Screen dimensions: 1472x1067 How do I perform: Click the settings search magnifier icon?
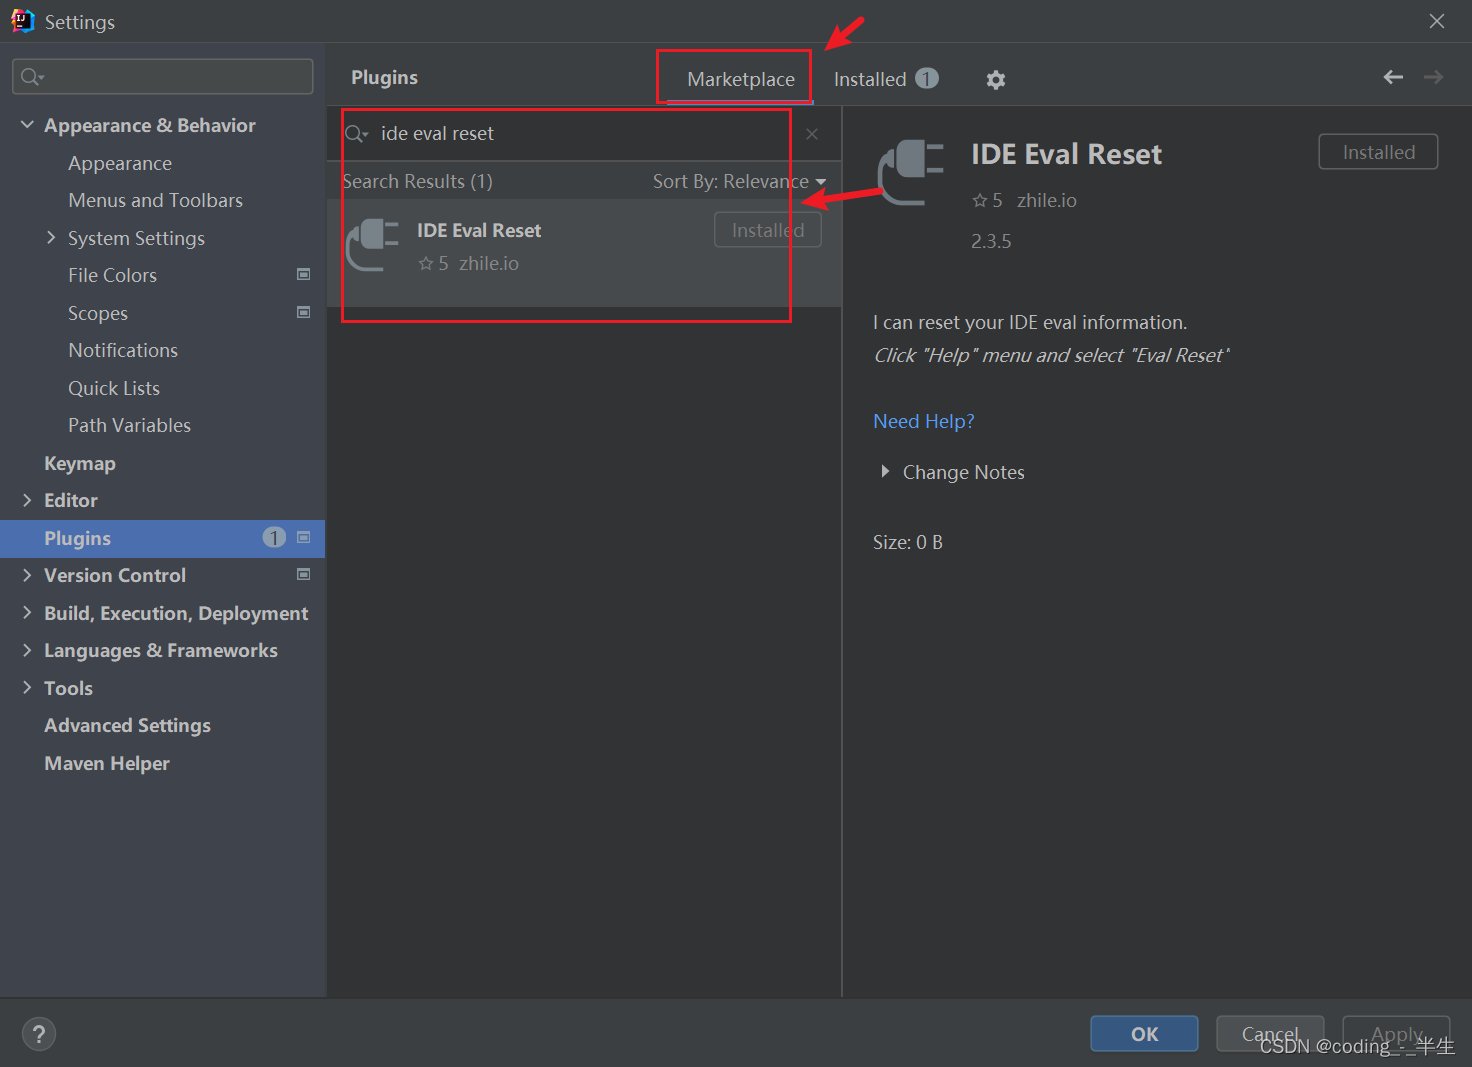click(x=32, y=77)
